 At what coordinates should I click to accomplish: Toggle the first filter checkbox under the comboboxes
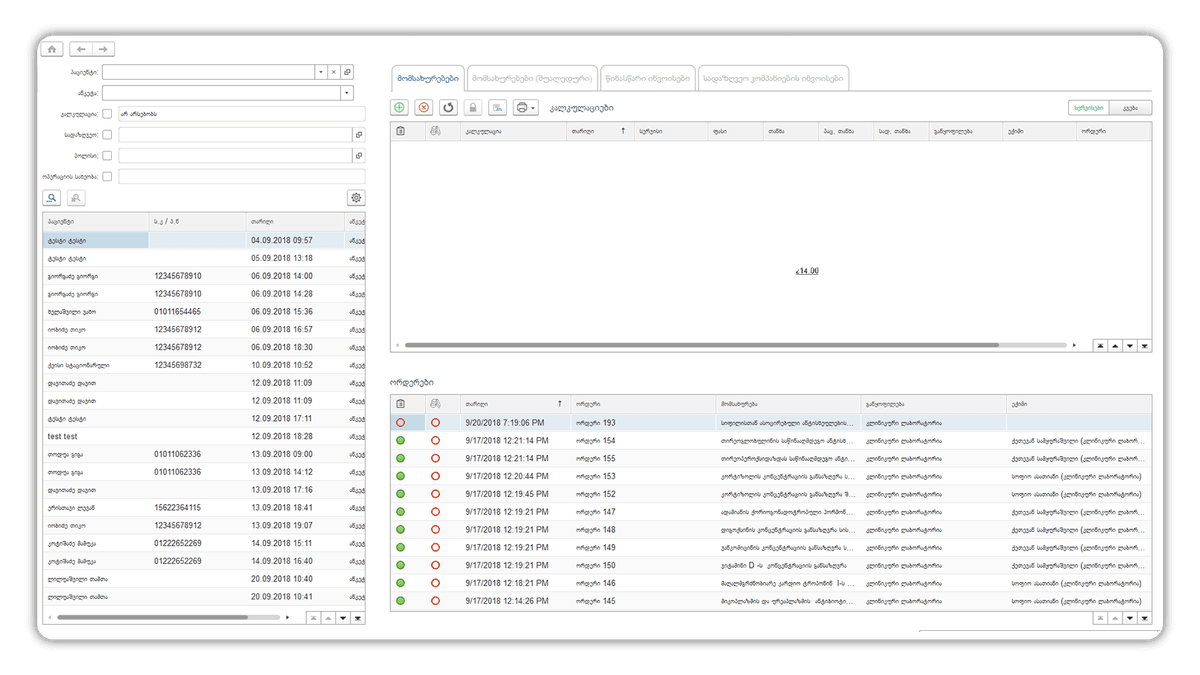(x=107, y=114)
